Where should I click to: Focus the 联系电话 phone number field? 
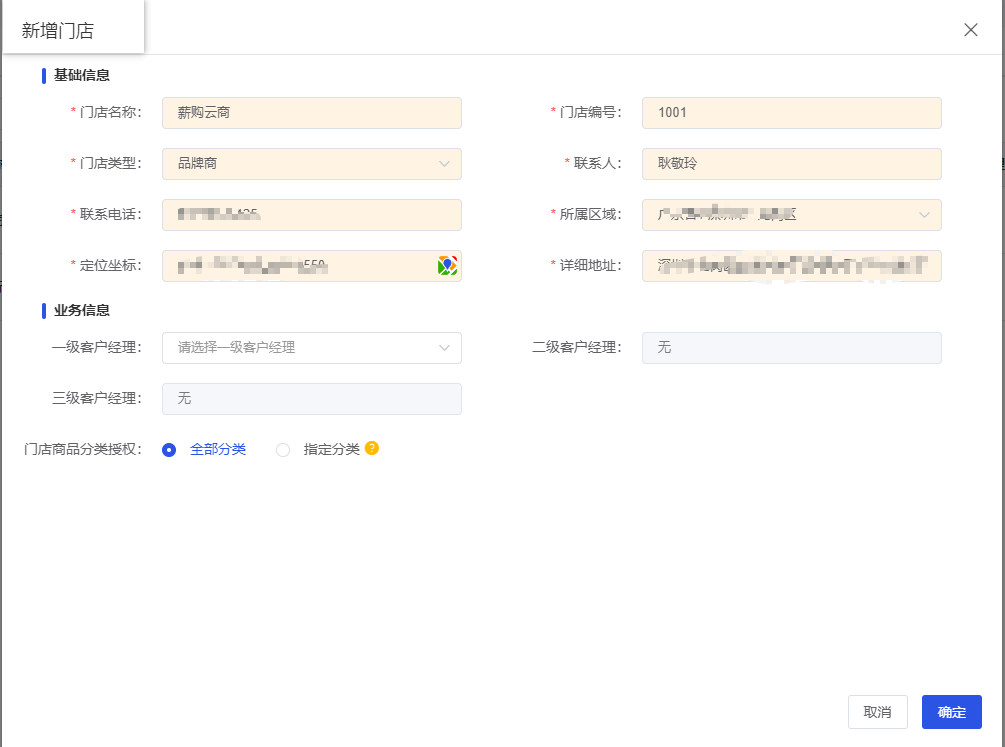311,214
